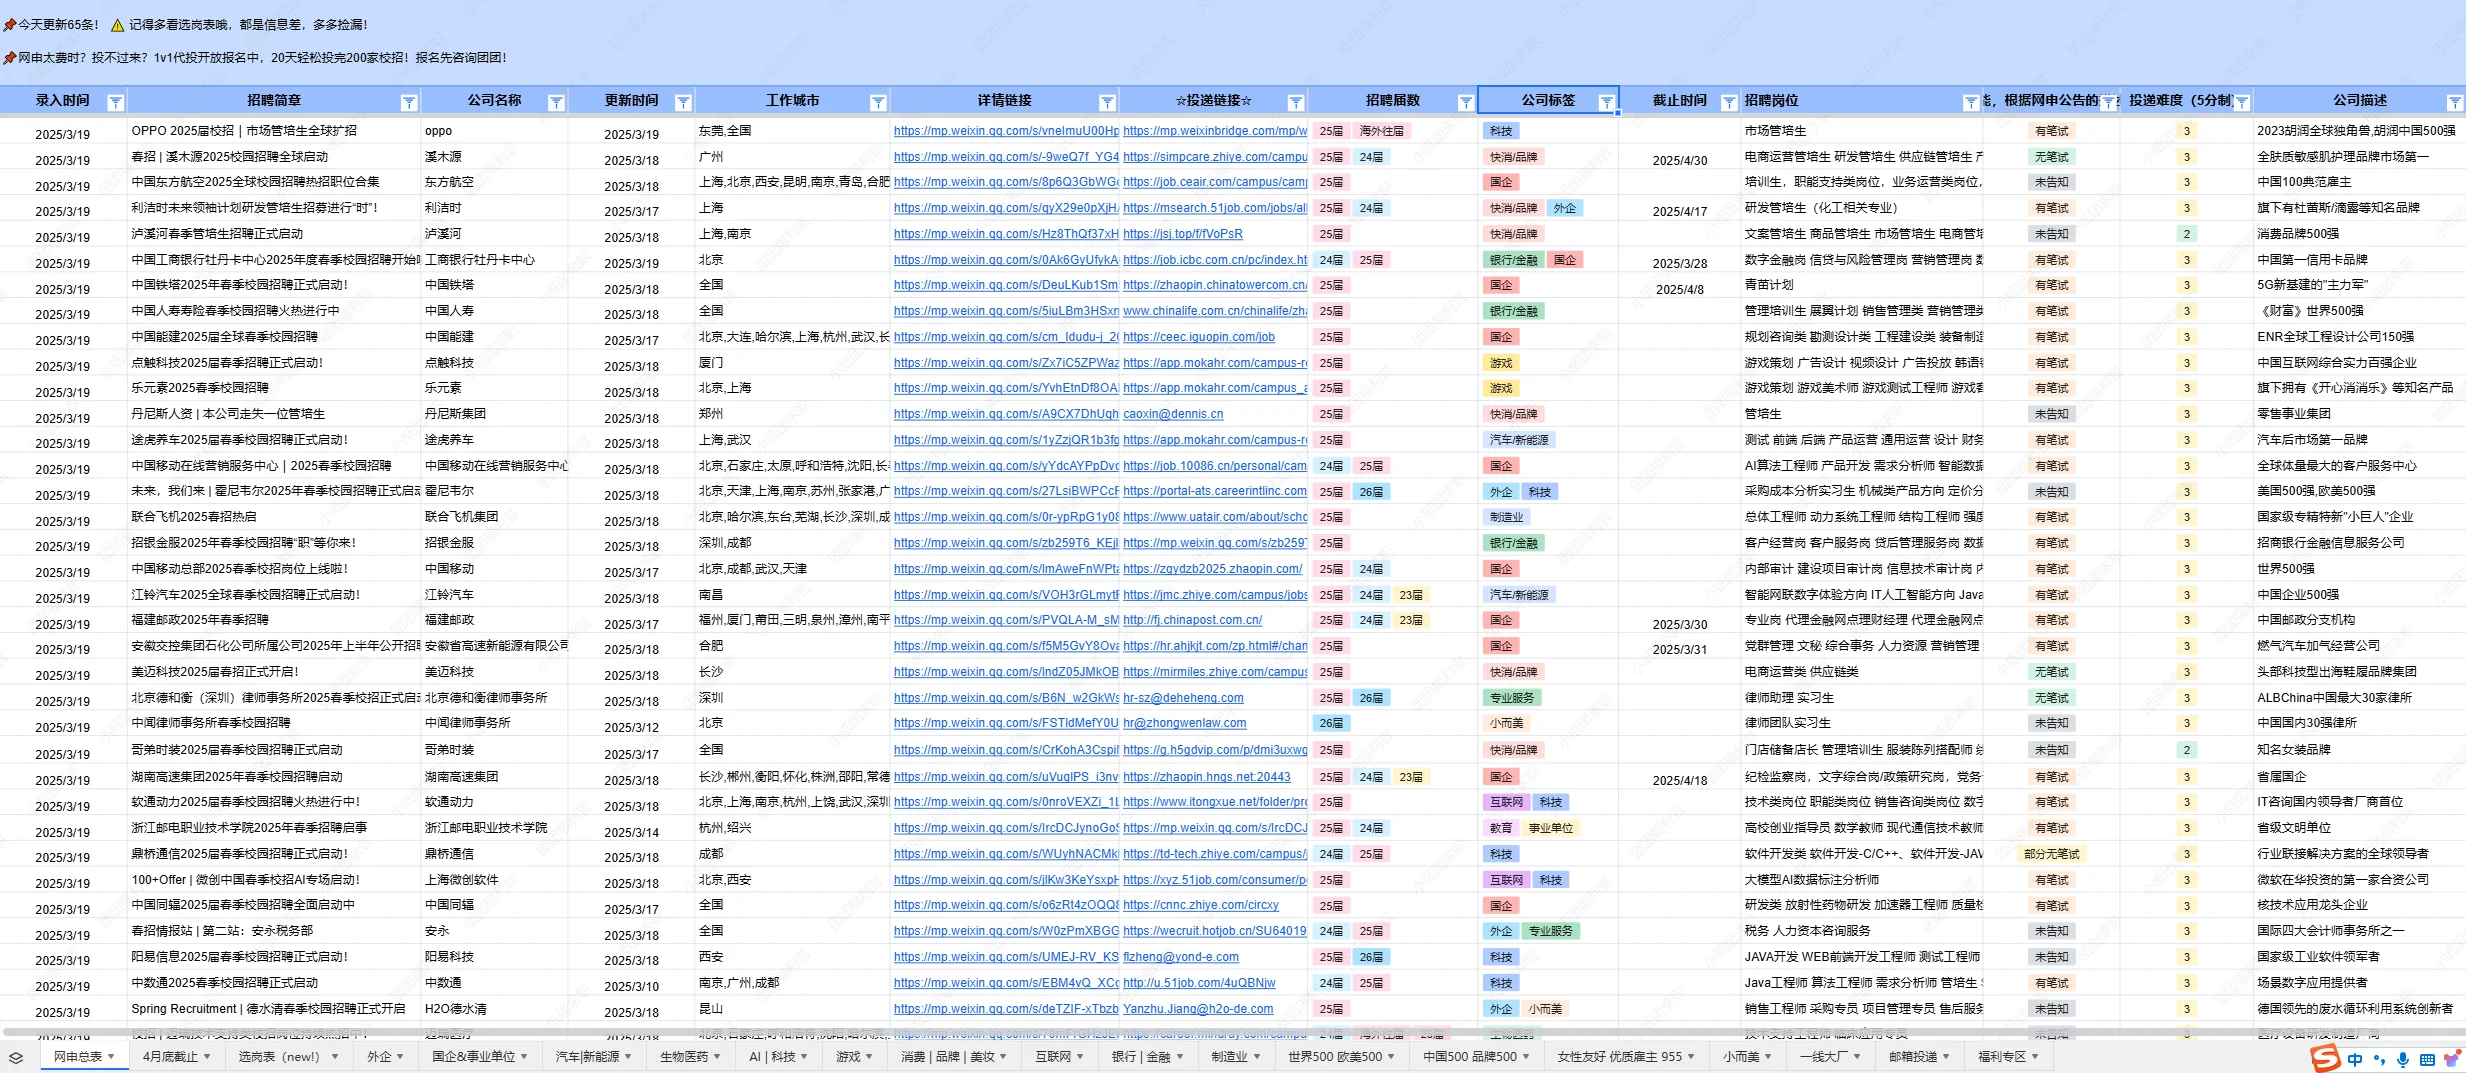Switch to 小而美 sheet tab
The width and height of the screenshot is (2466, 1073).
click(1747, 1057)
